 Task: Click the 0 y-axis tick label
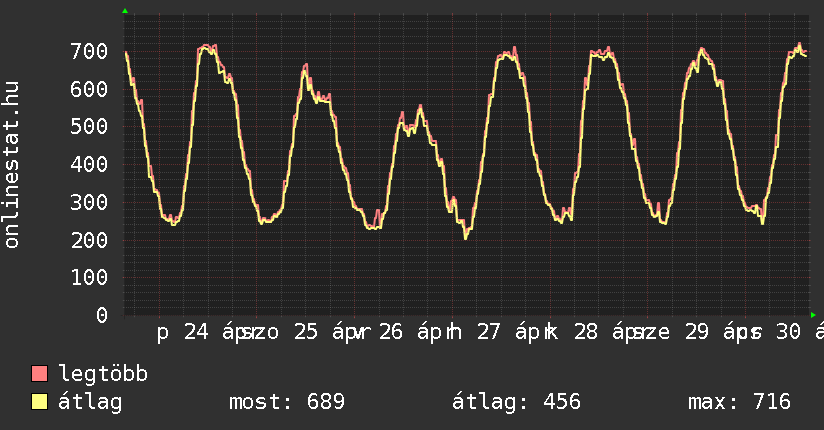(x=101, y=316)
